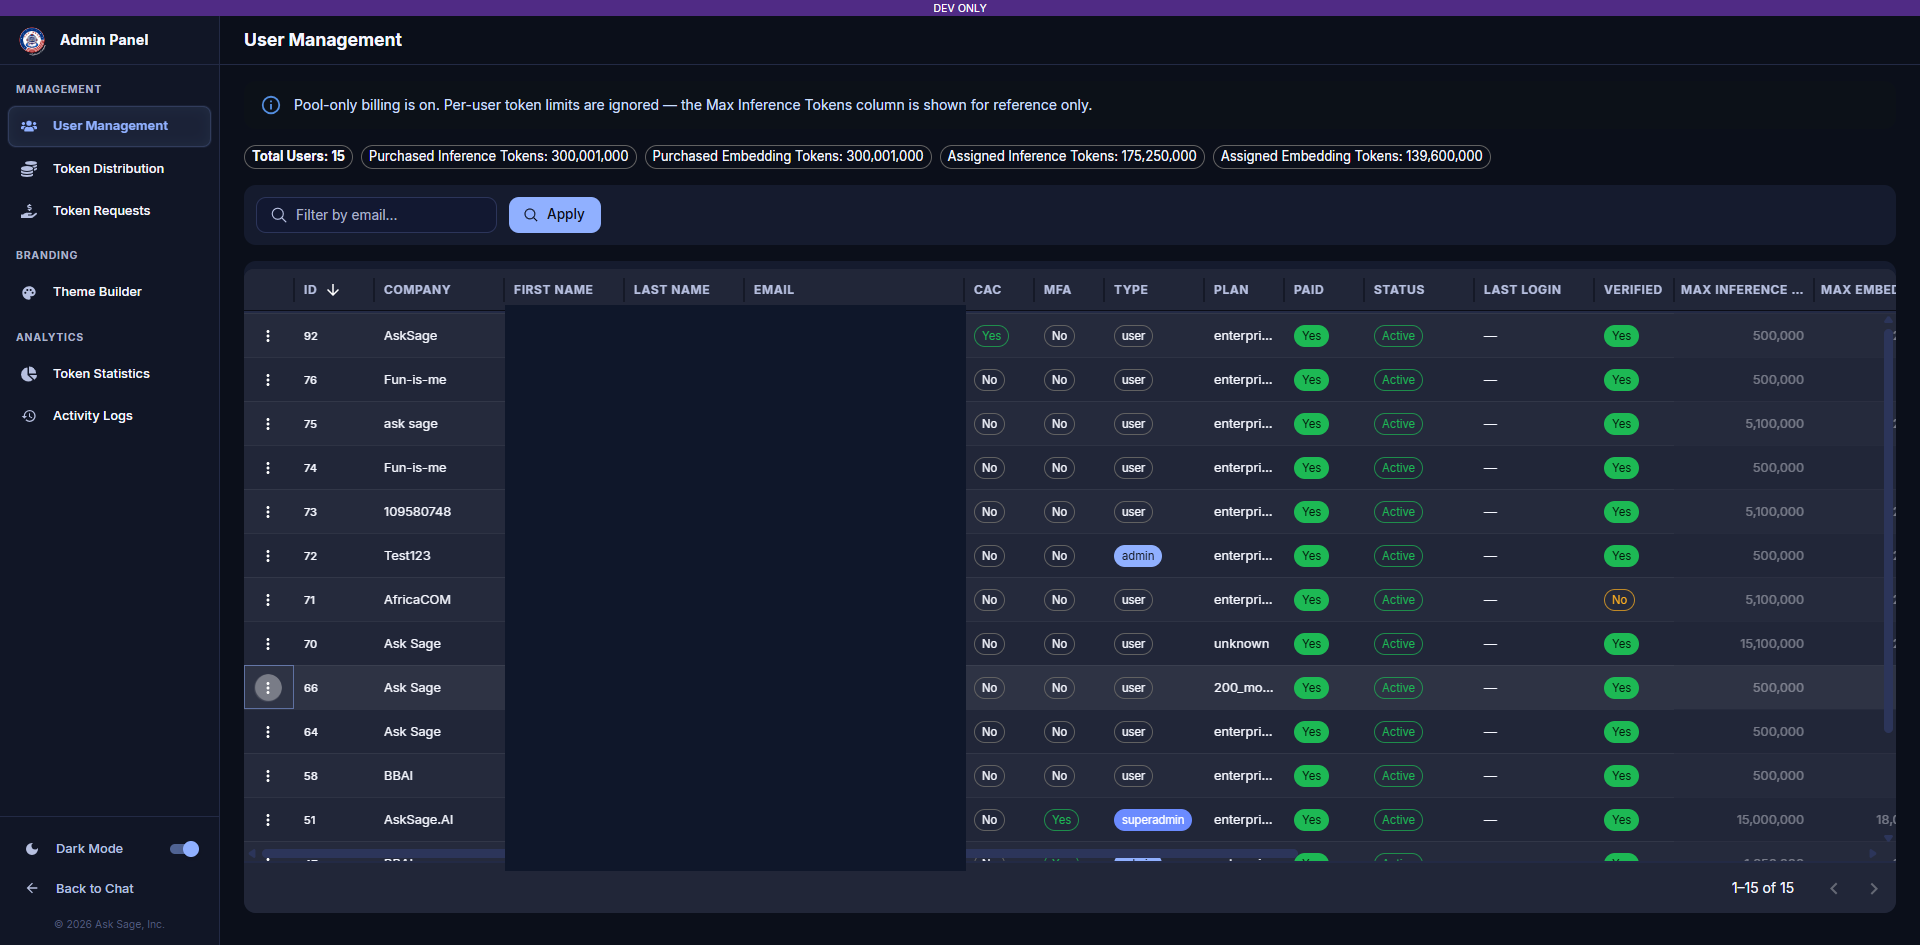Go to next page of users
Screen dimensions: 1920x945
1874,888
